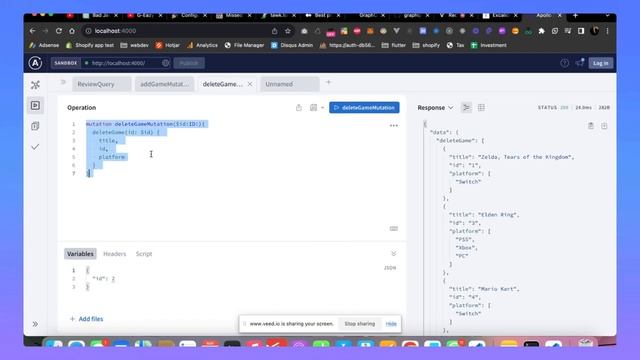
Task: Select the deleteGame... operation tab
Action: coord(222,84)
